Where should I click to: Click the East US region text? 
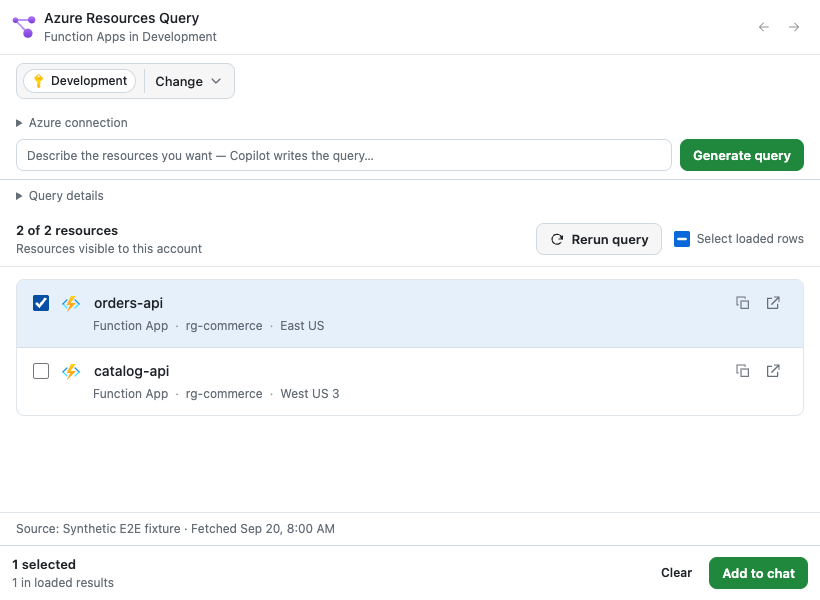coord(302,326)
